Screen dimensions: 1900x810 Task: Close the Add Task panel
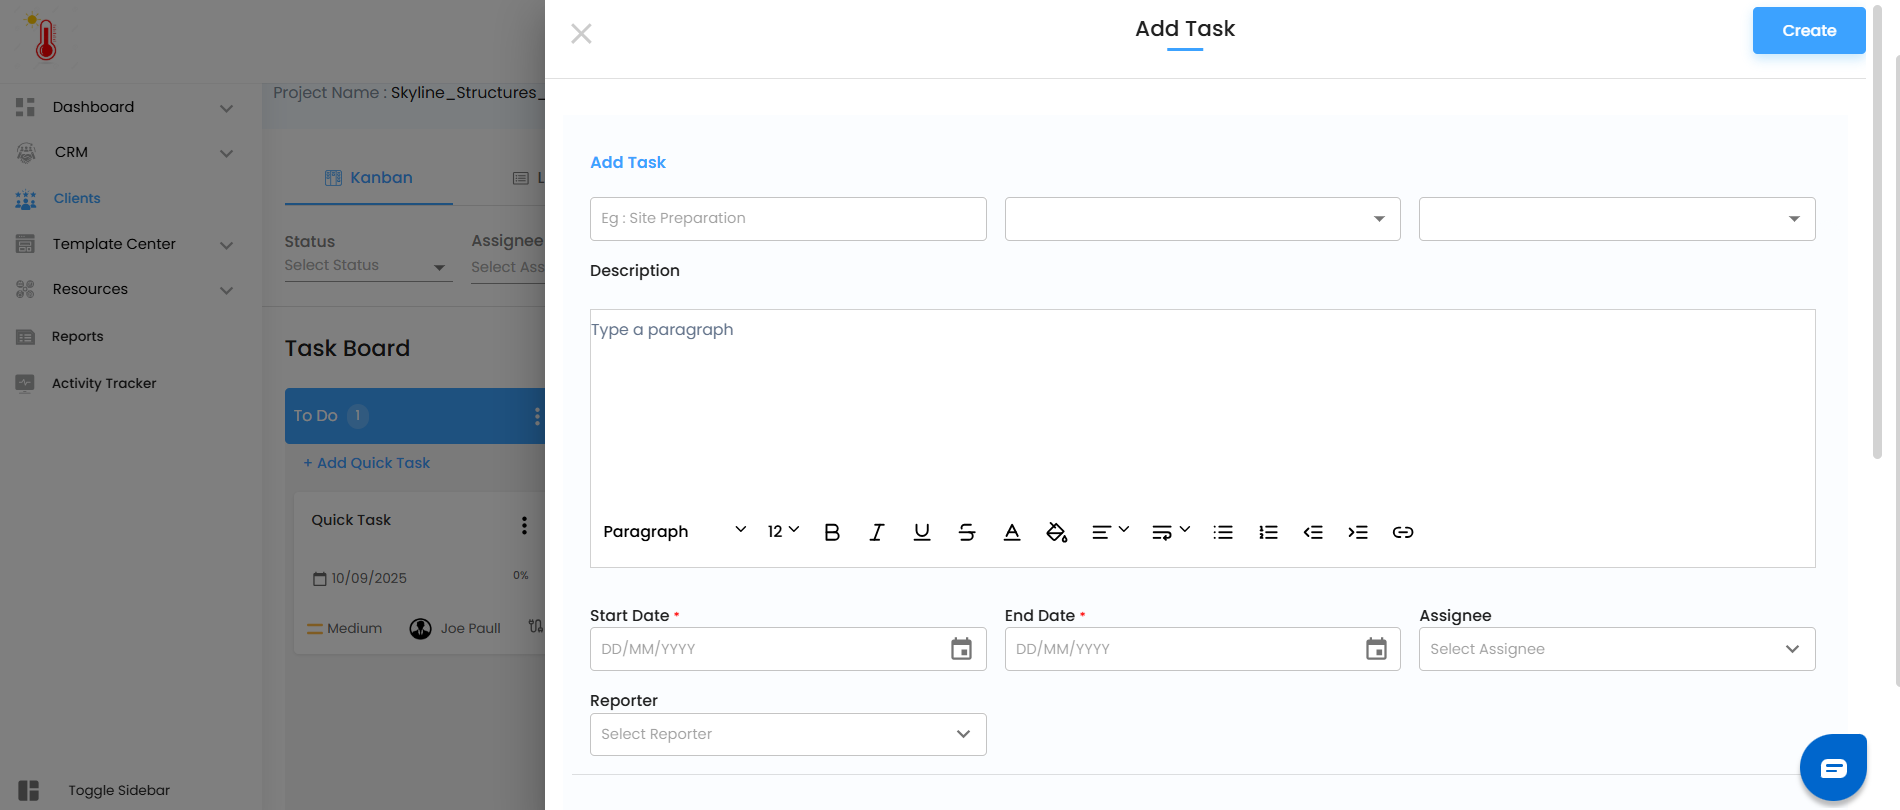coord(581,34)
